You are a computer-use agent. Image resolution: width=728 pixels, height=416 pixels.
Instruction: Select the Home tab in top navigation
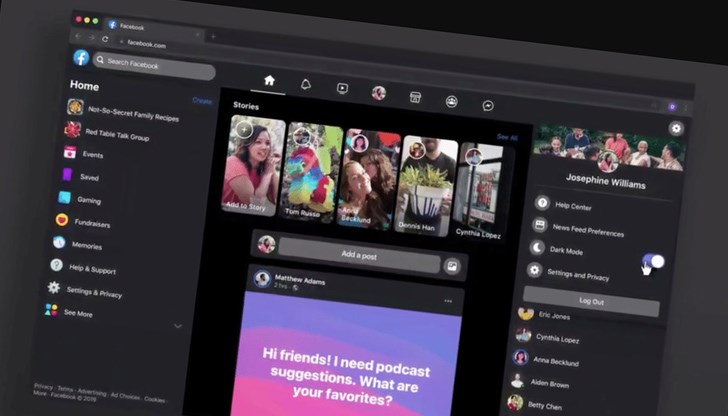(x=268, y=80)
